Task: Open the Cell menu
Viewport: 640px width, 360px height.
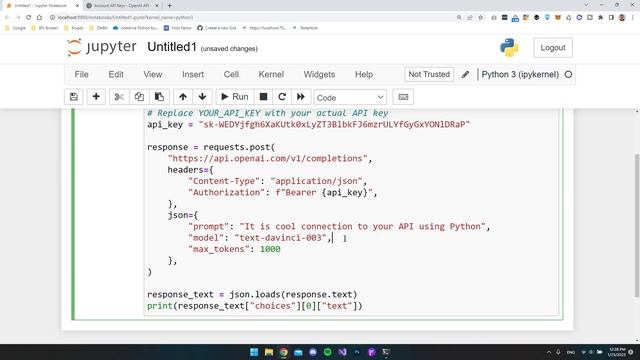Action: click(x=231, y=74)
